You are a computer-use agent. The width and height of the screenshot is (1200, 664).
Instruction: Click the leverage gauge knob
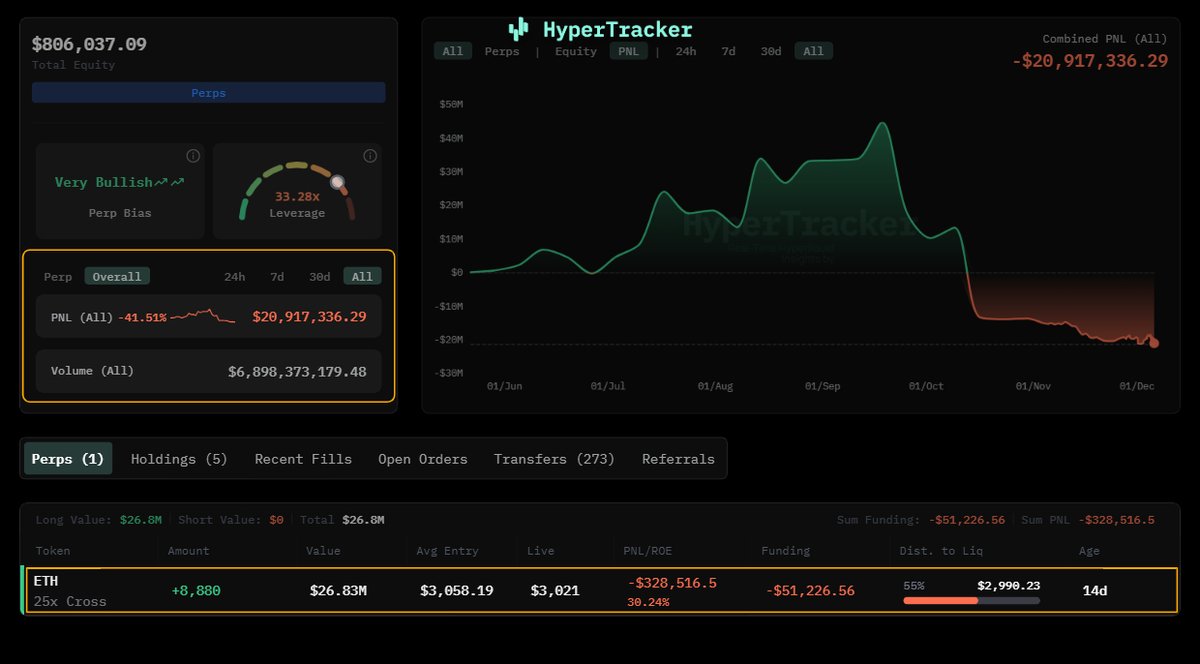(338, 183)
